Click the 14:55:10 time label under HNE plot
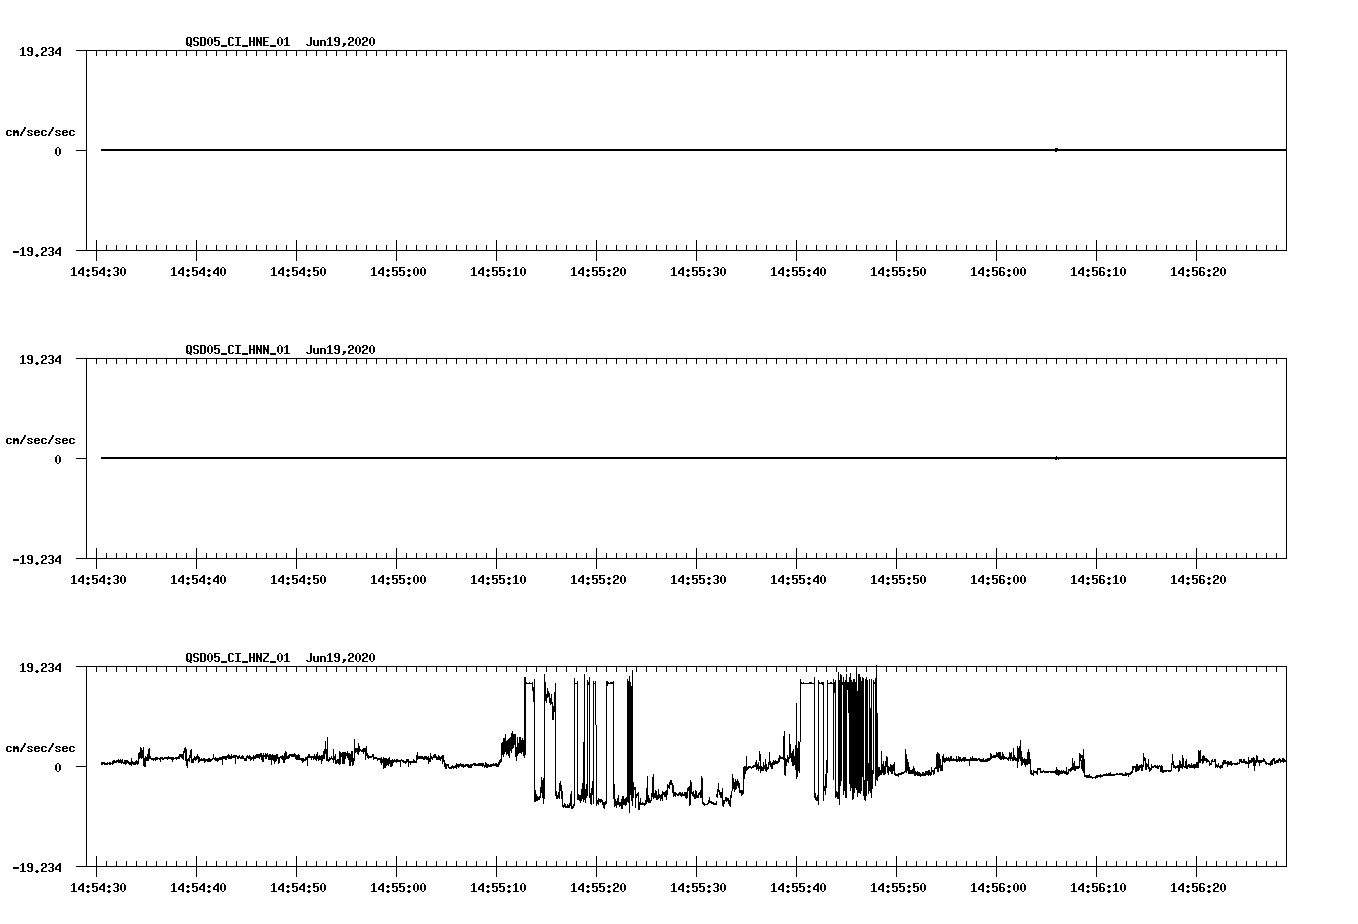Viewport: 1358px width, 924px height. [498, 272]
